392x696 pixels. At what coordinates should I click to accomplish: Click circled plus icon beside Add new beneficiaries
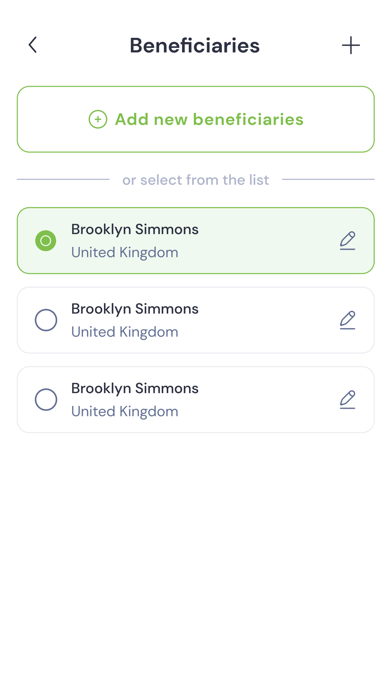tap(98, 119)
